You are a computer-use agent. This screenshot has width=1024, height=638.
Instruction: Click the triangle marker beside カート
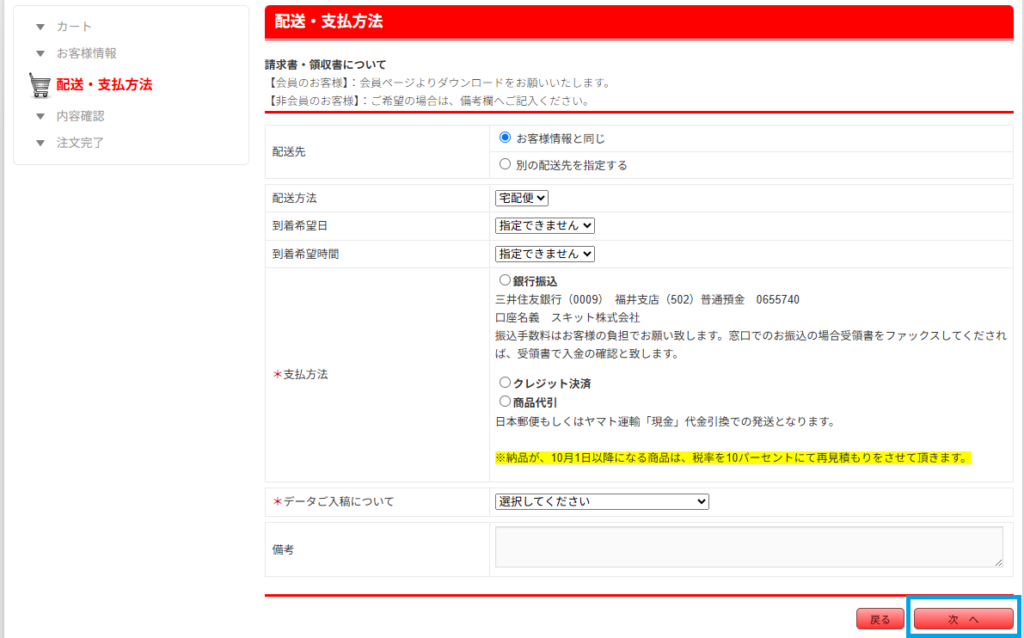(40, 27)
